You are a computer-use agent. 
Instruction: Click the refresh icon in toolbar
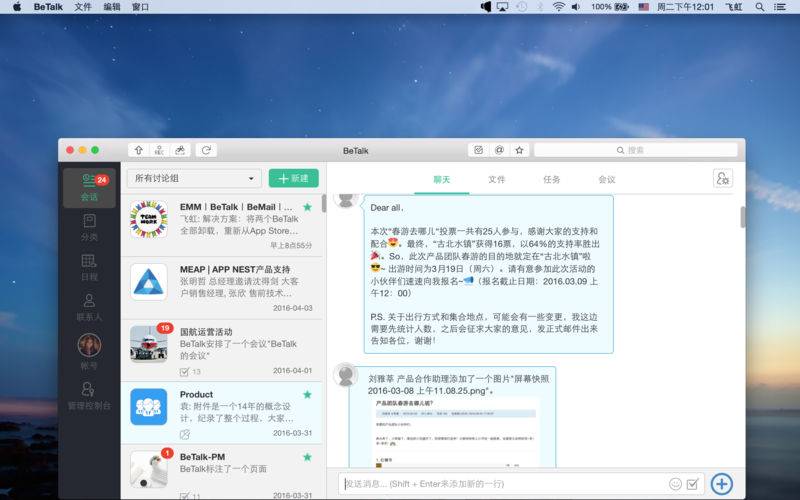tap(206, 150)
